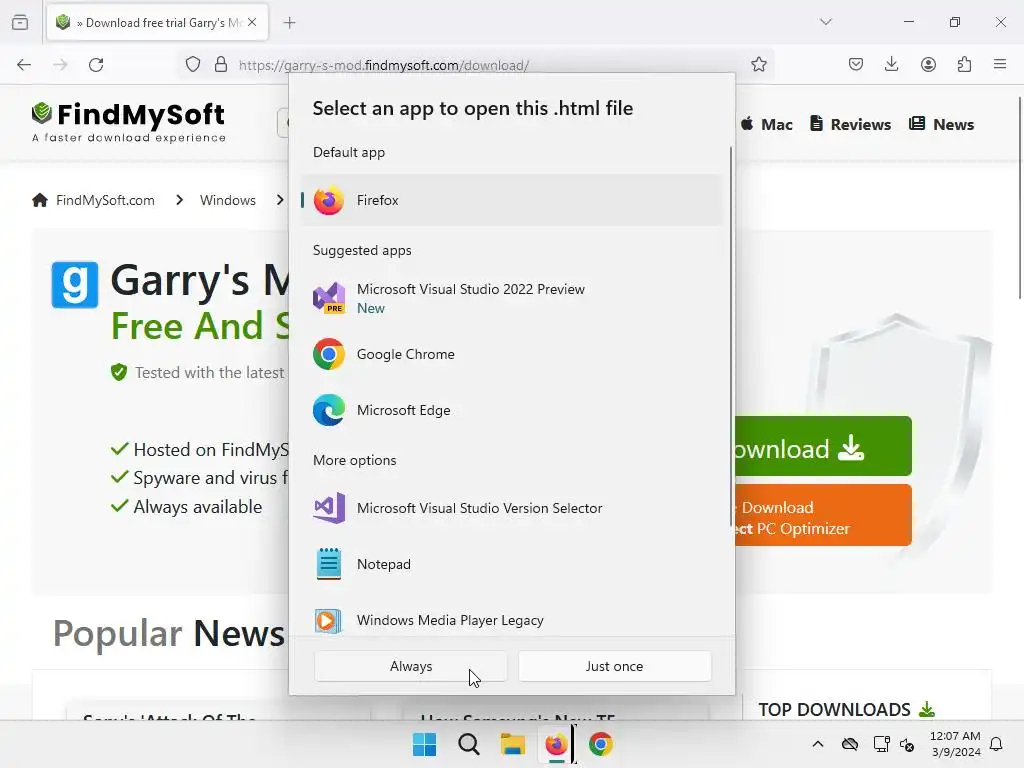Viewport: 1024px width, 768px height.
Task: Select Notepad to open the .html file
Action: [x=511, y=564]
